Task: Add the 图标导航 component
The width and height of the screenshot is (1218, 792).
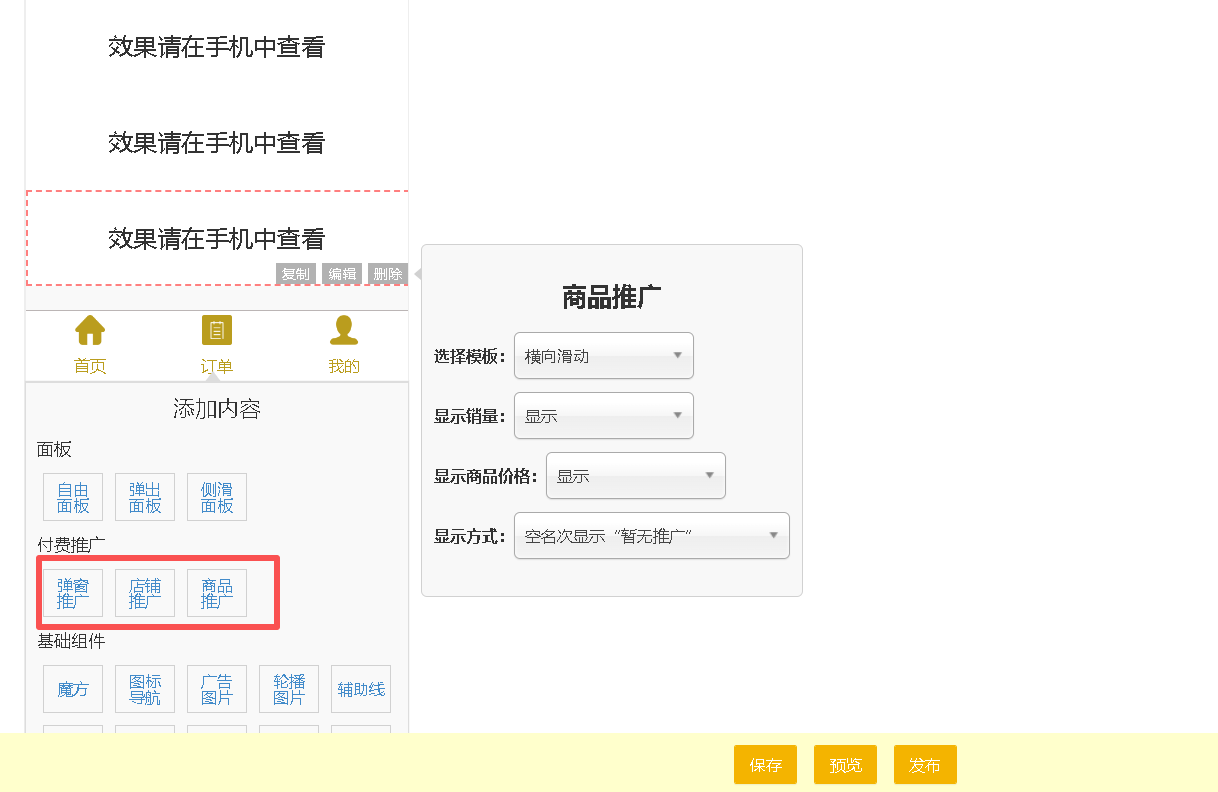Action: 145,689
